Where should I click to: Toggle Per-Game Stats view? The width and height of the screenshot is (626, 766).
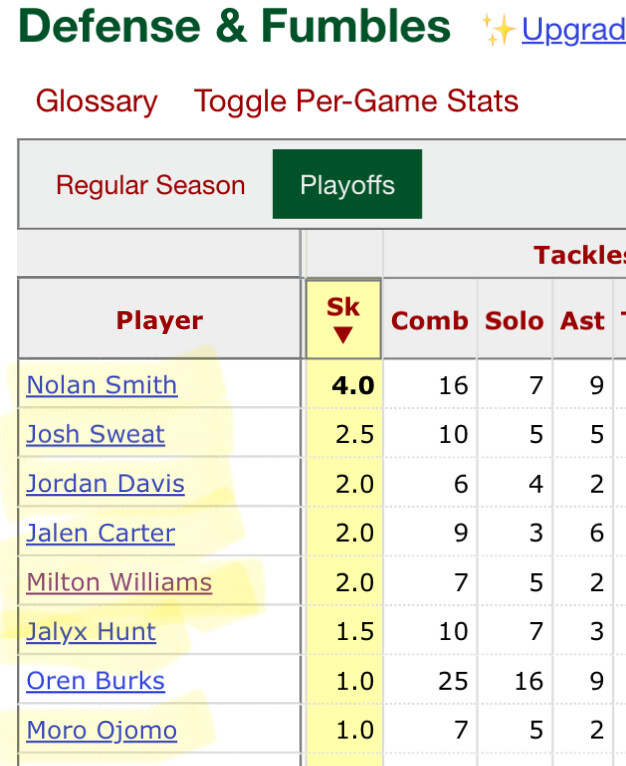[356, 102]
